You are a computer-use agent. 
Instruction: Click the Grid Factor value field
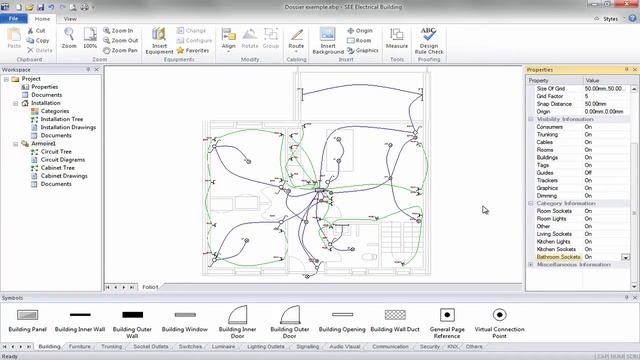[x=606, y=96]
